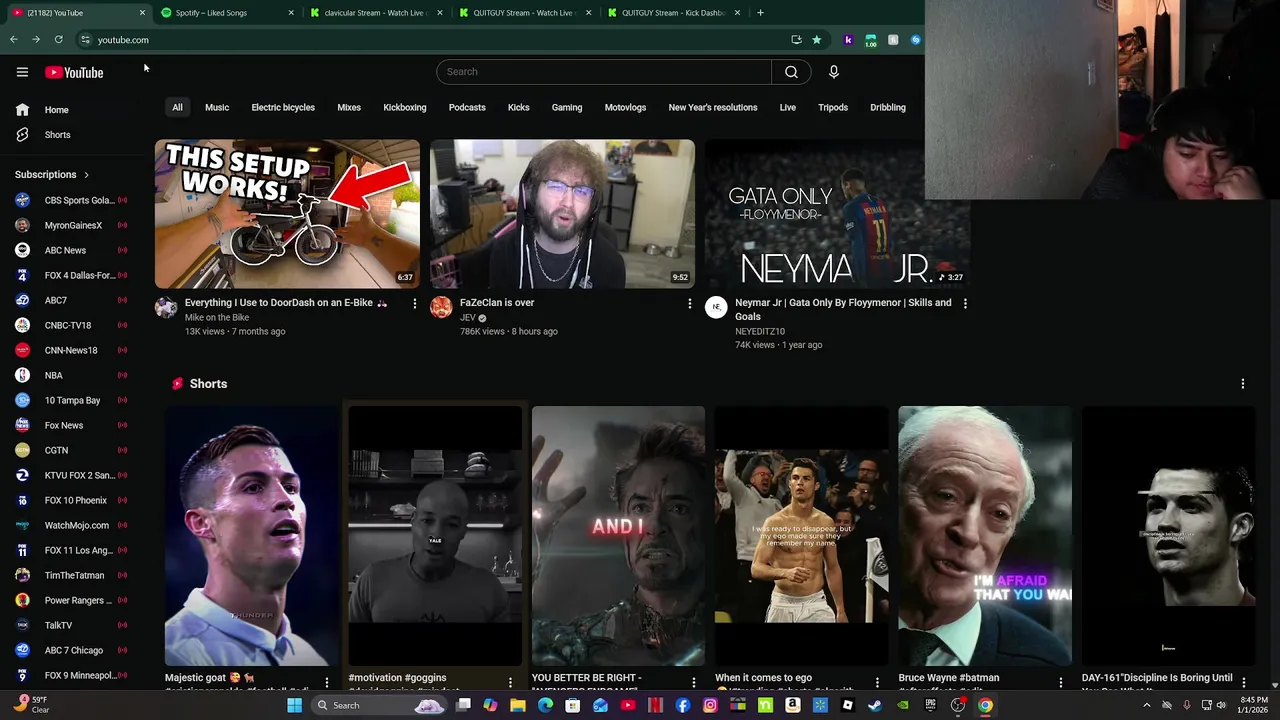1280x720 pixels.
Task: Open Amazon from the taskbar
Action: (793, 706)
